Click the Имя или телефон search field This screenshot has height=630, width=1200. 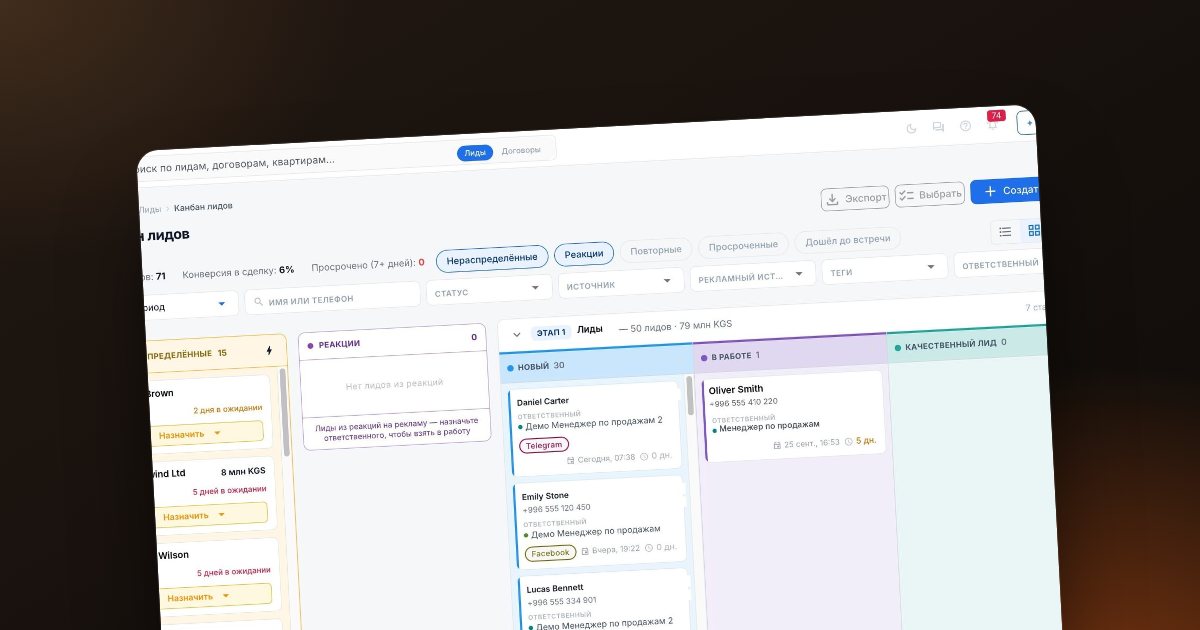332,298
